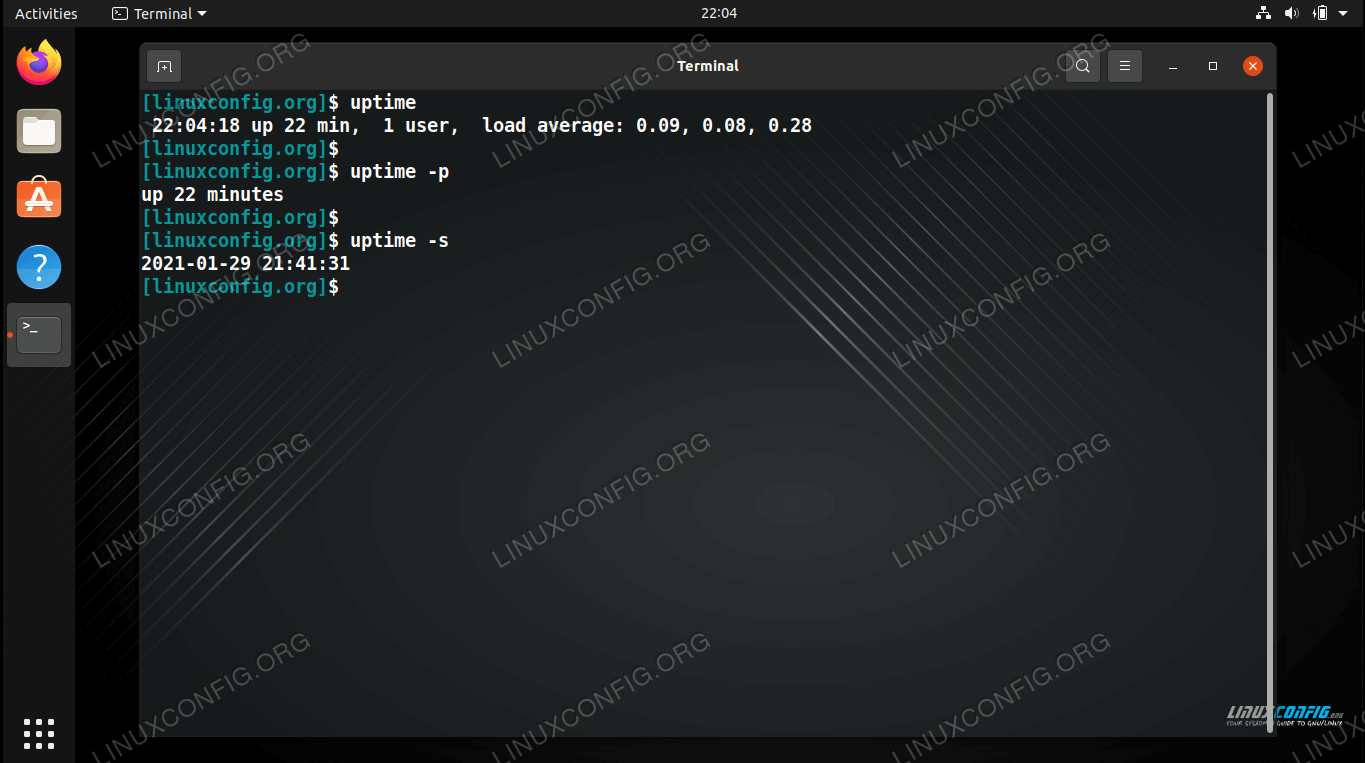Open the Activities overview
1365x763 pixels.
tap(46, 13)
